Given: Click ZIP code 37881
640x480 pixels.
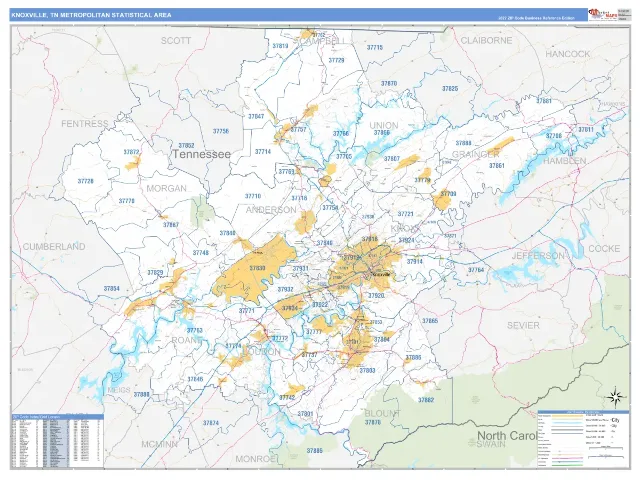Looking at the screenshot, I should pyautogui.click(x=544, y=101).
